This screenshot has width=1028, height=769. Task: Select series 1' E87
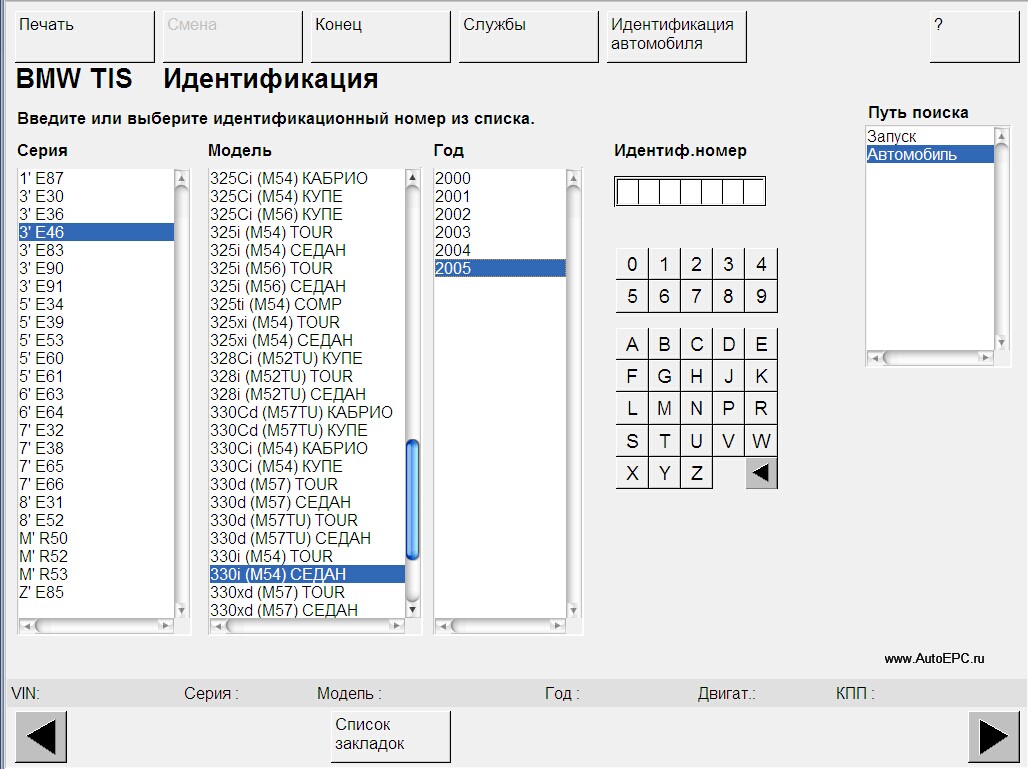pos(96,178)
